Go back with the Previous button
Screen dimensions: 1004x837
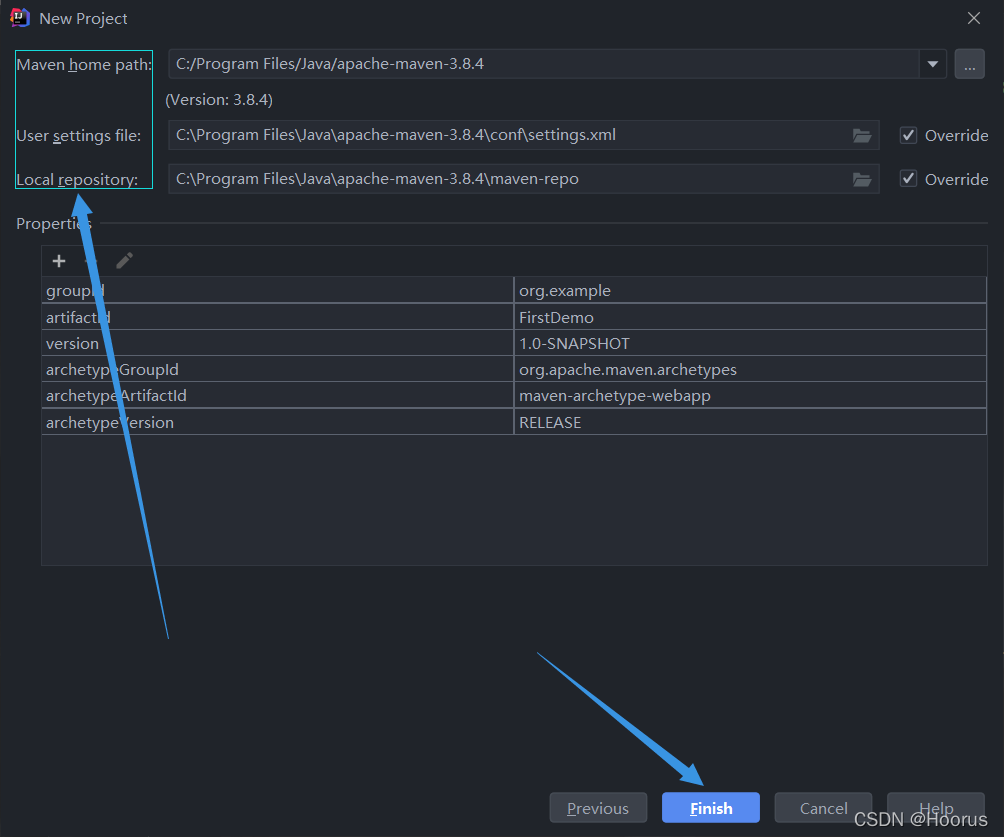[x=598, y=808]
